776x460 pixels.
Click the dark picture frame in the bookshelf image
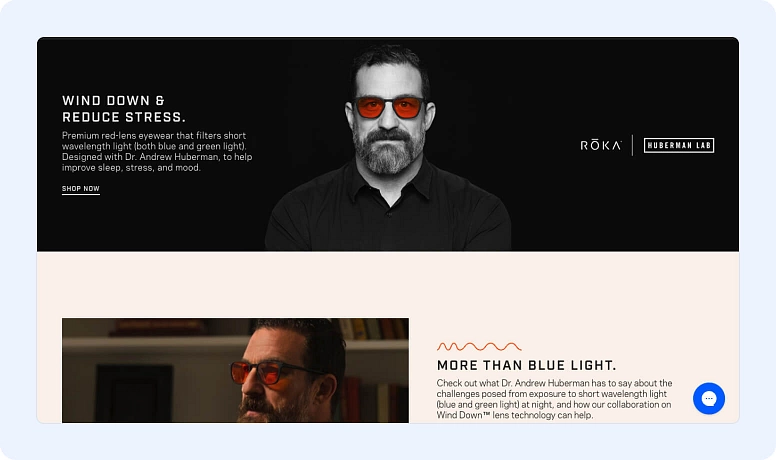pos(134,393)
